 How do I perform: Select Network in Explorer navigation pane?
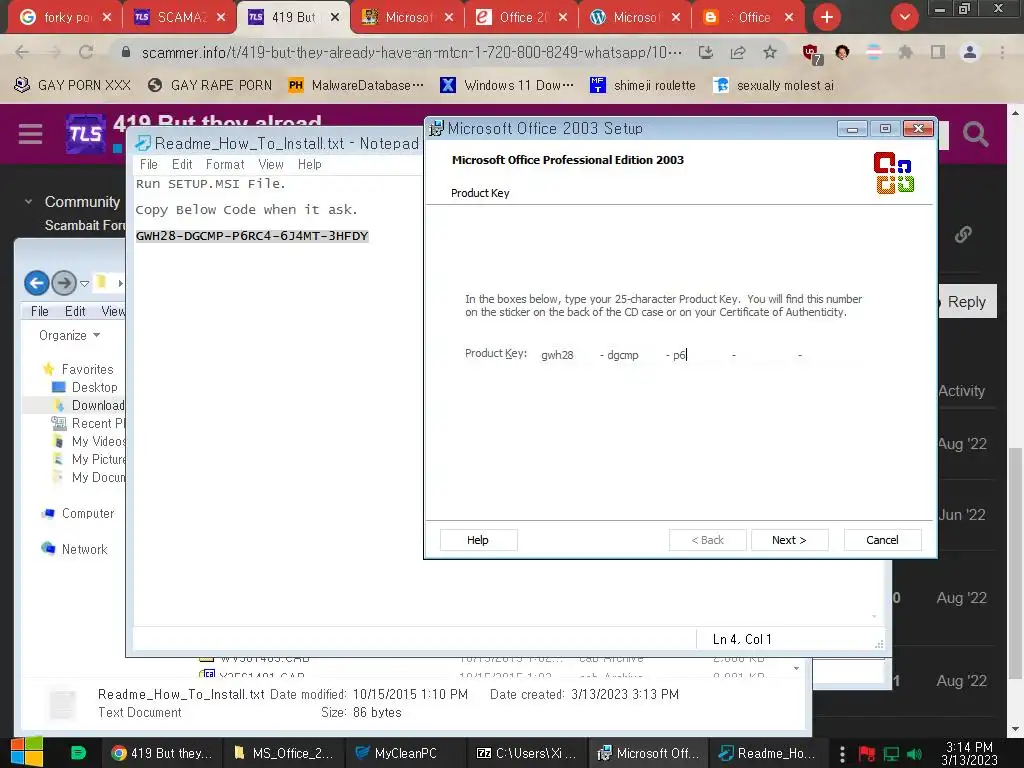[x=75, y=549]
